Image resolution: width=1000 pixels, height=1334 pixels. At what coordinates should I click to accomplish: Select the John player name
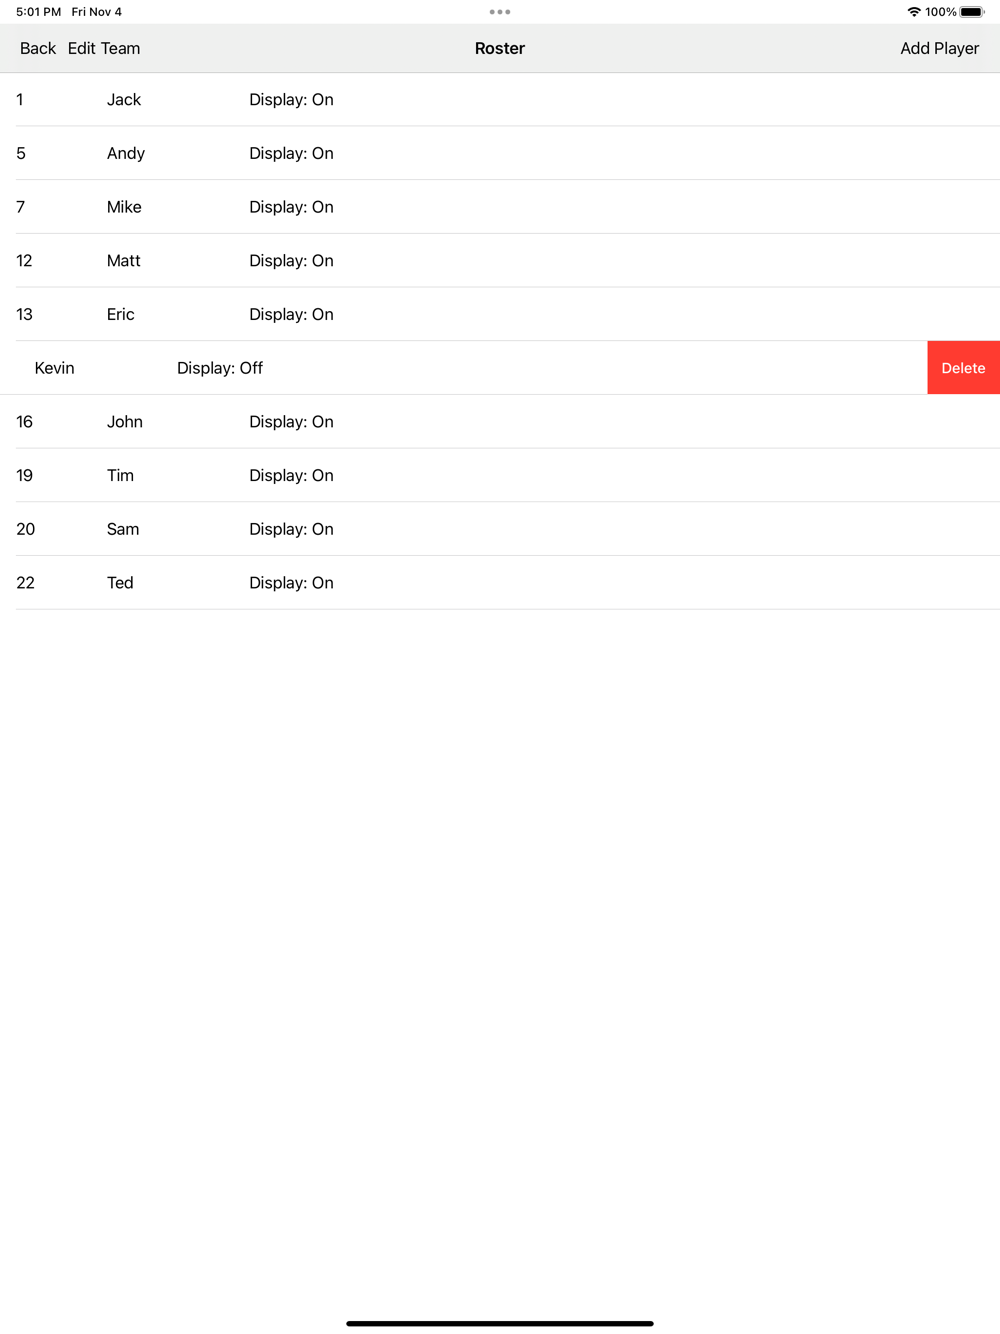coord(125,422)
